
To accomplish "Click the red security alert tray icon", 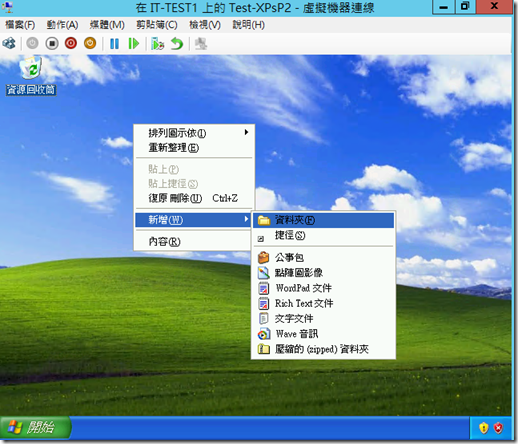I will pyautogui.click(x=499, y=428).
